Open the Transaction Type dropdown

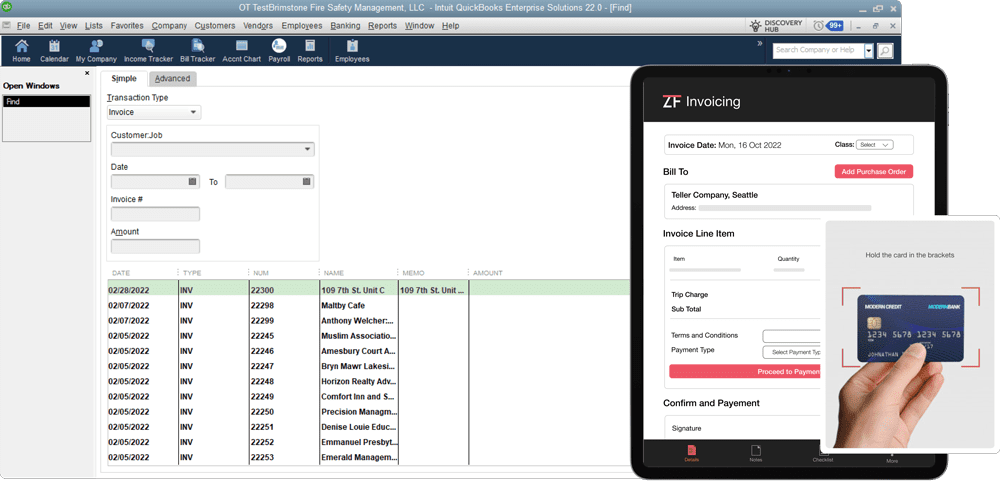coord(154,112)
